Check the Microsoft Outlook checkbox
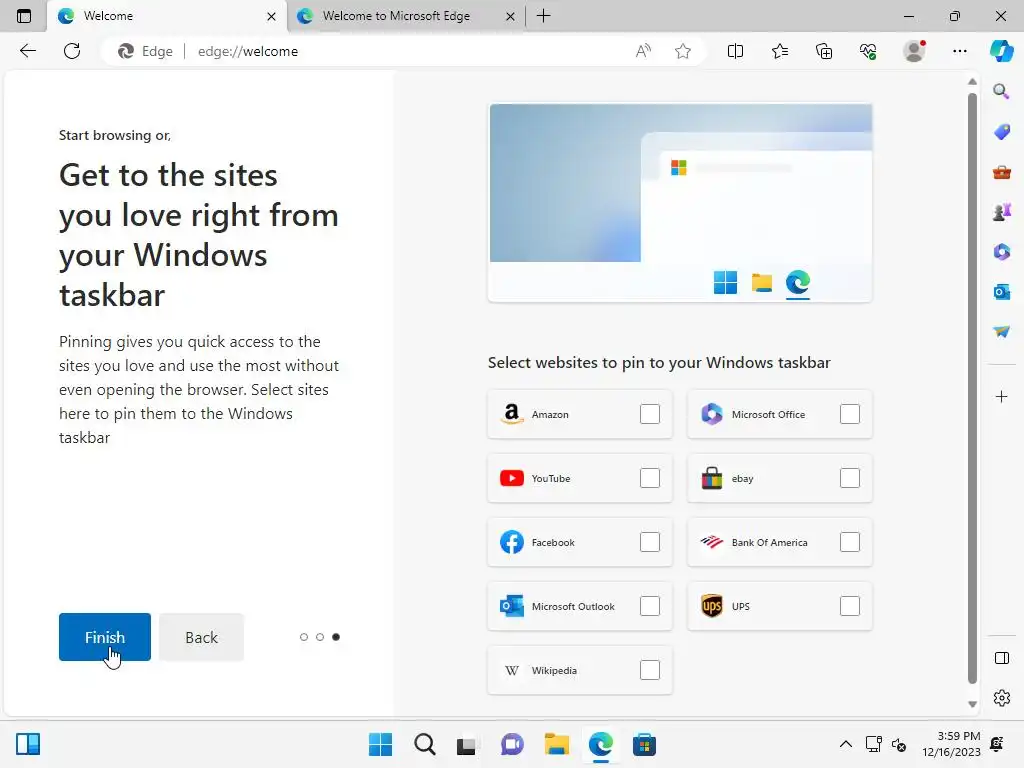The height and width of the screenshot is (768, 1024). pos(650,606)
